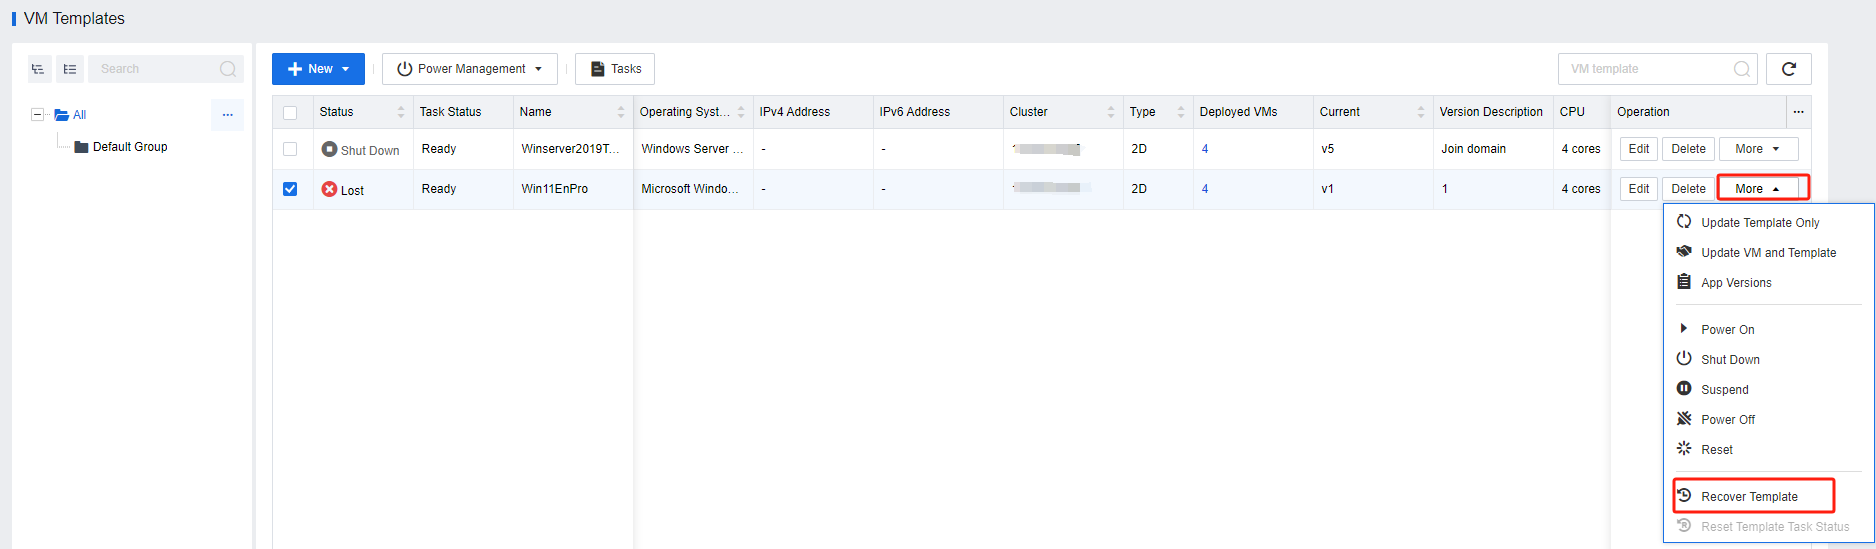Screen dimensions: 1876x549
Task: Click the Shut Down status icon for Winserver2019
Action: pos(329,149)
